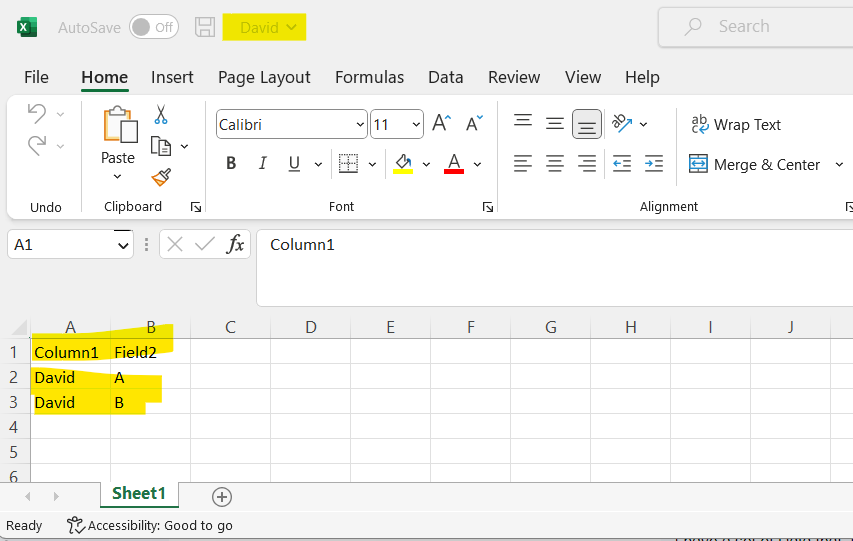Click the Format Painter brush icon
This screenshot has height=541, width=853.
(x=161, y=177)
